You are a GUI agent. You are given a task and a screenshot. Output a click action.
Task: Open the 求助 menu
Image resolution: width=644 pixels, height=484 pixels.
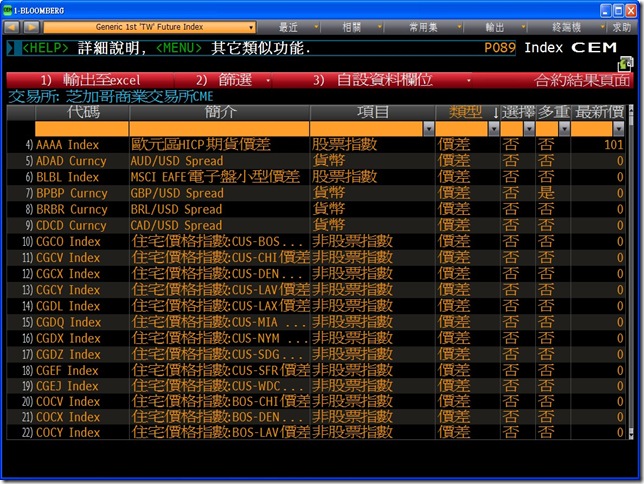tap(621, 27)
